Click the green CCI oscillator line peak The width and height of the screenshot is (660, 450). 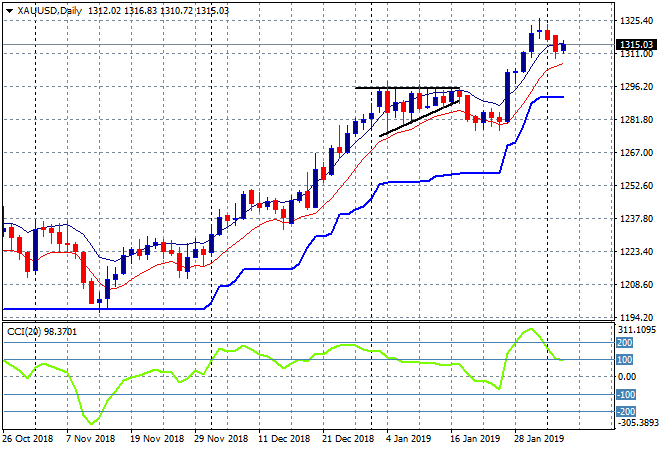pos(530,329)
